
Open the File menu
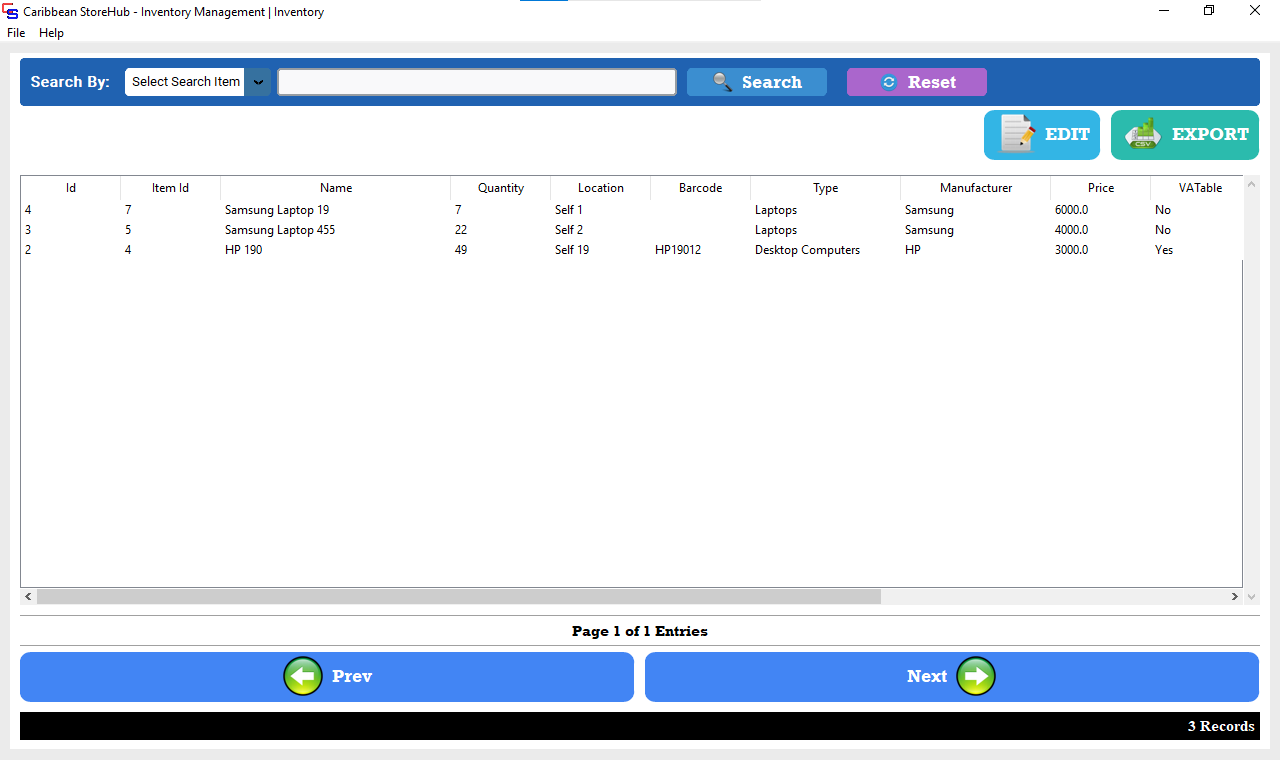[x=16, y=33]
